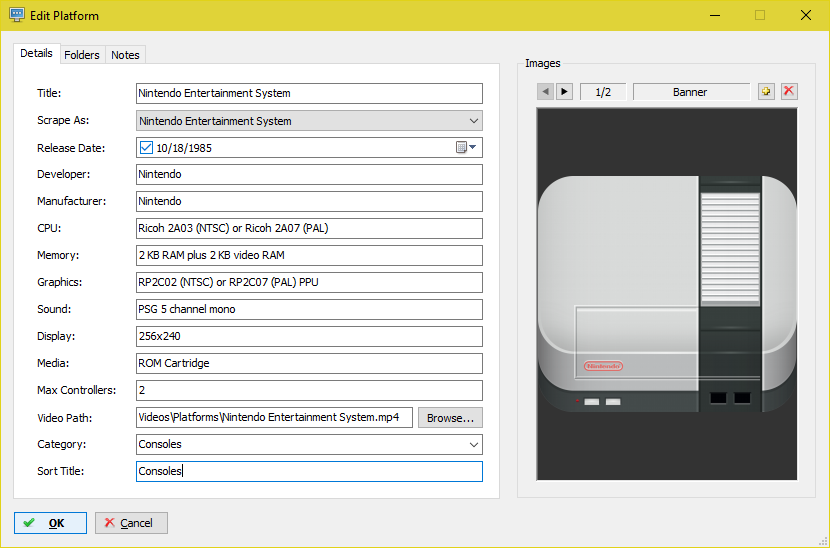Click the Edit Platform window icon

click(x=17, y=15)
